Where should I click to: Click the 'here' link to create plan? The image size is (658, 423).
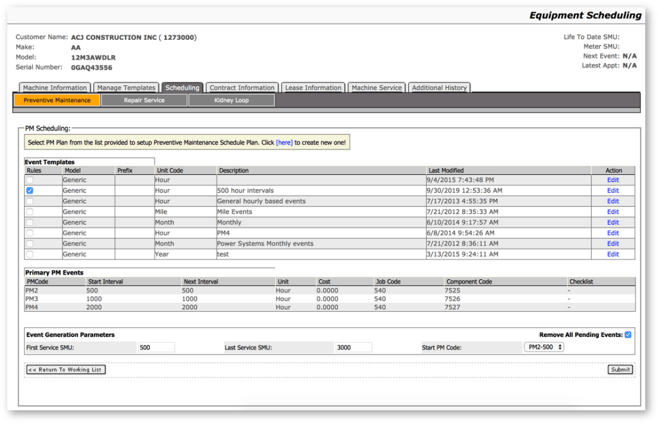(x=284, y=143)
